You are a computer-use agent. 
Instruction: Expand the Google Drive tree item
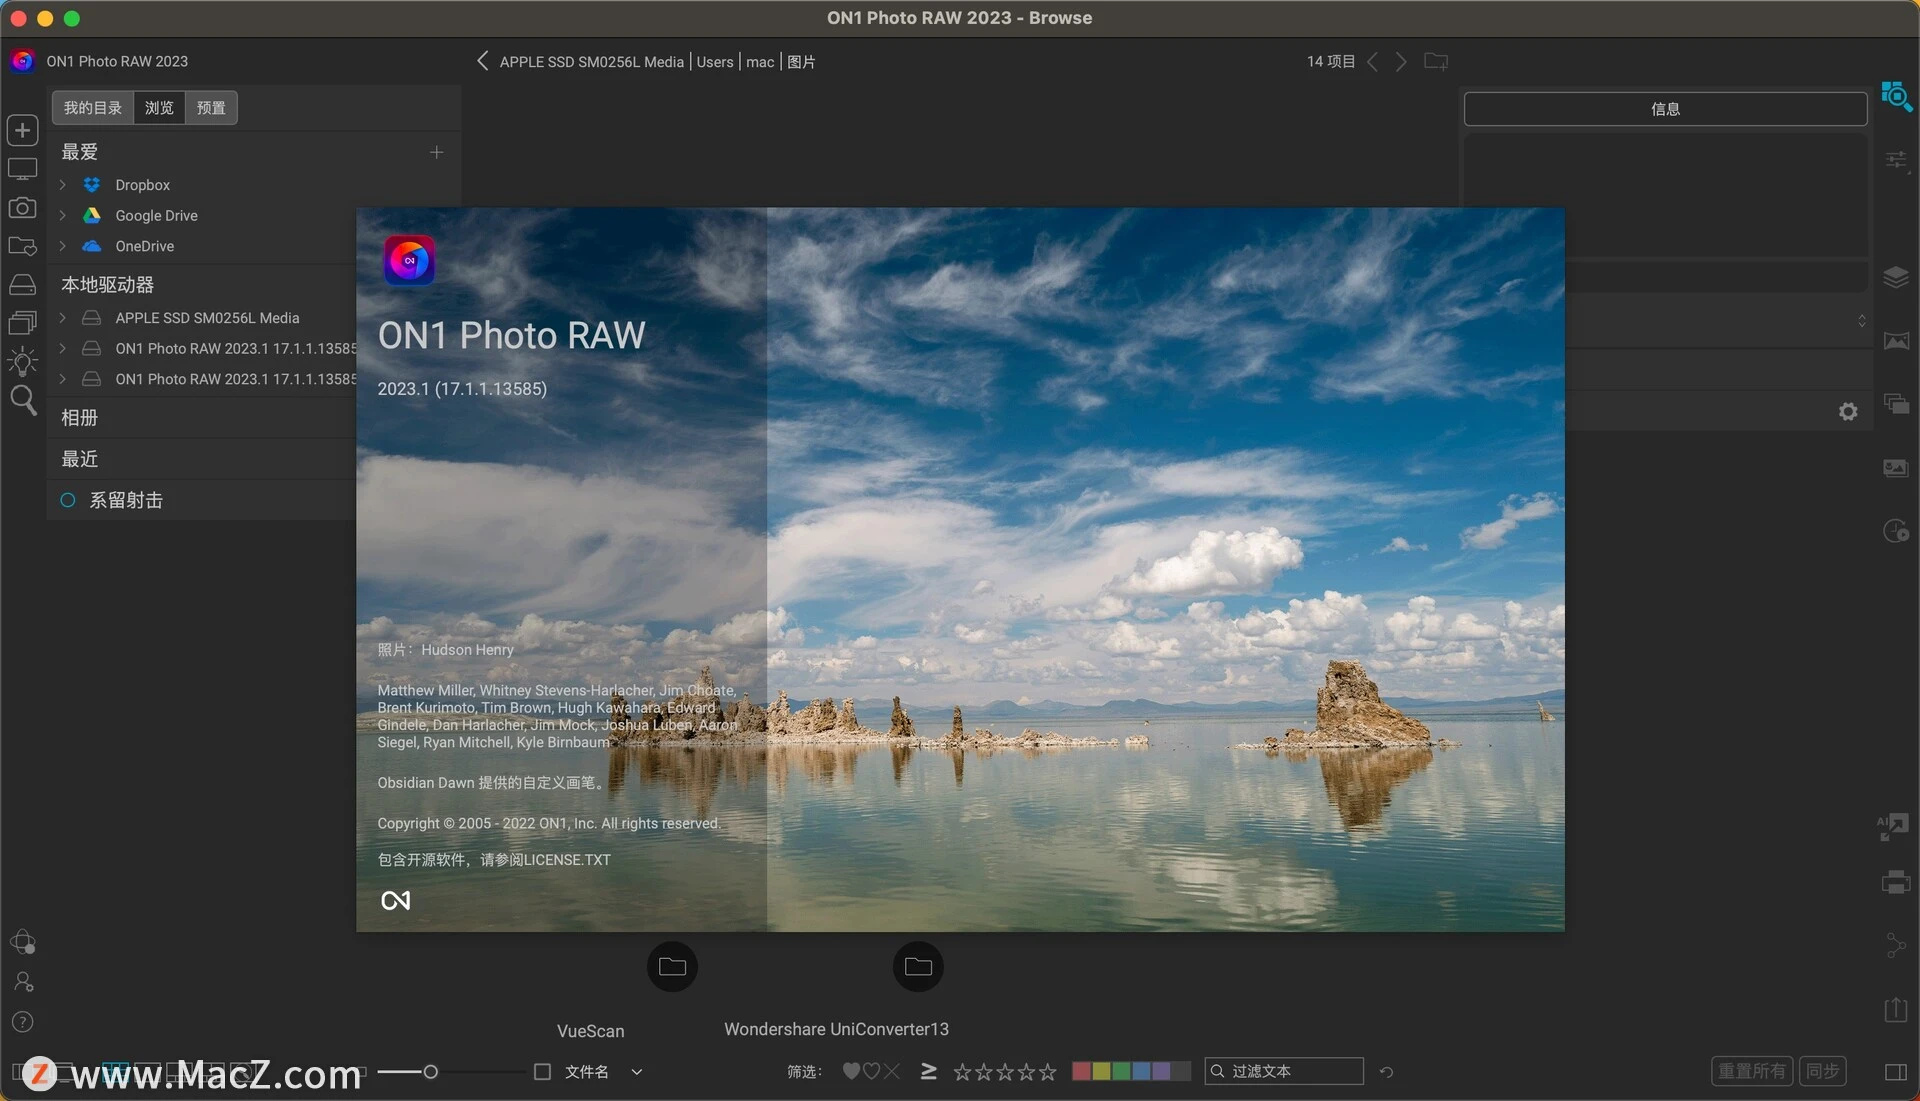coord(62,215)
